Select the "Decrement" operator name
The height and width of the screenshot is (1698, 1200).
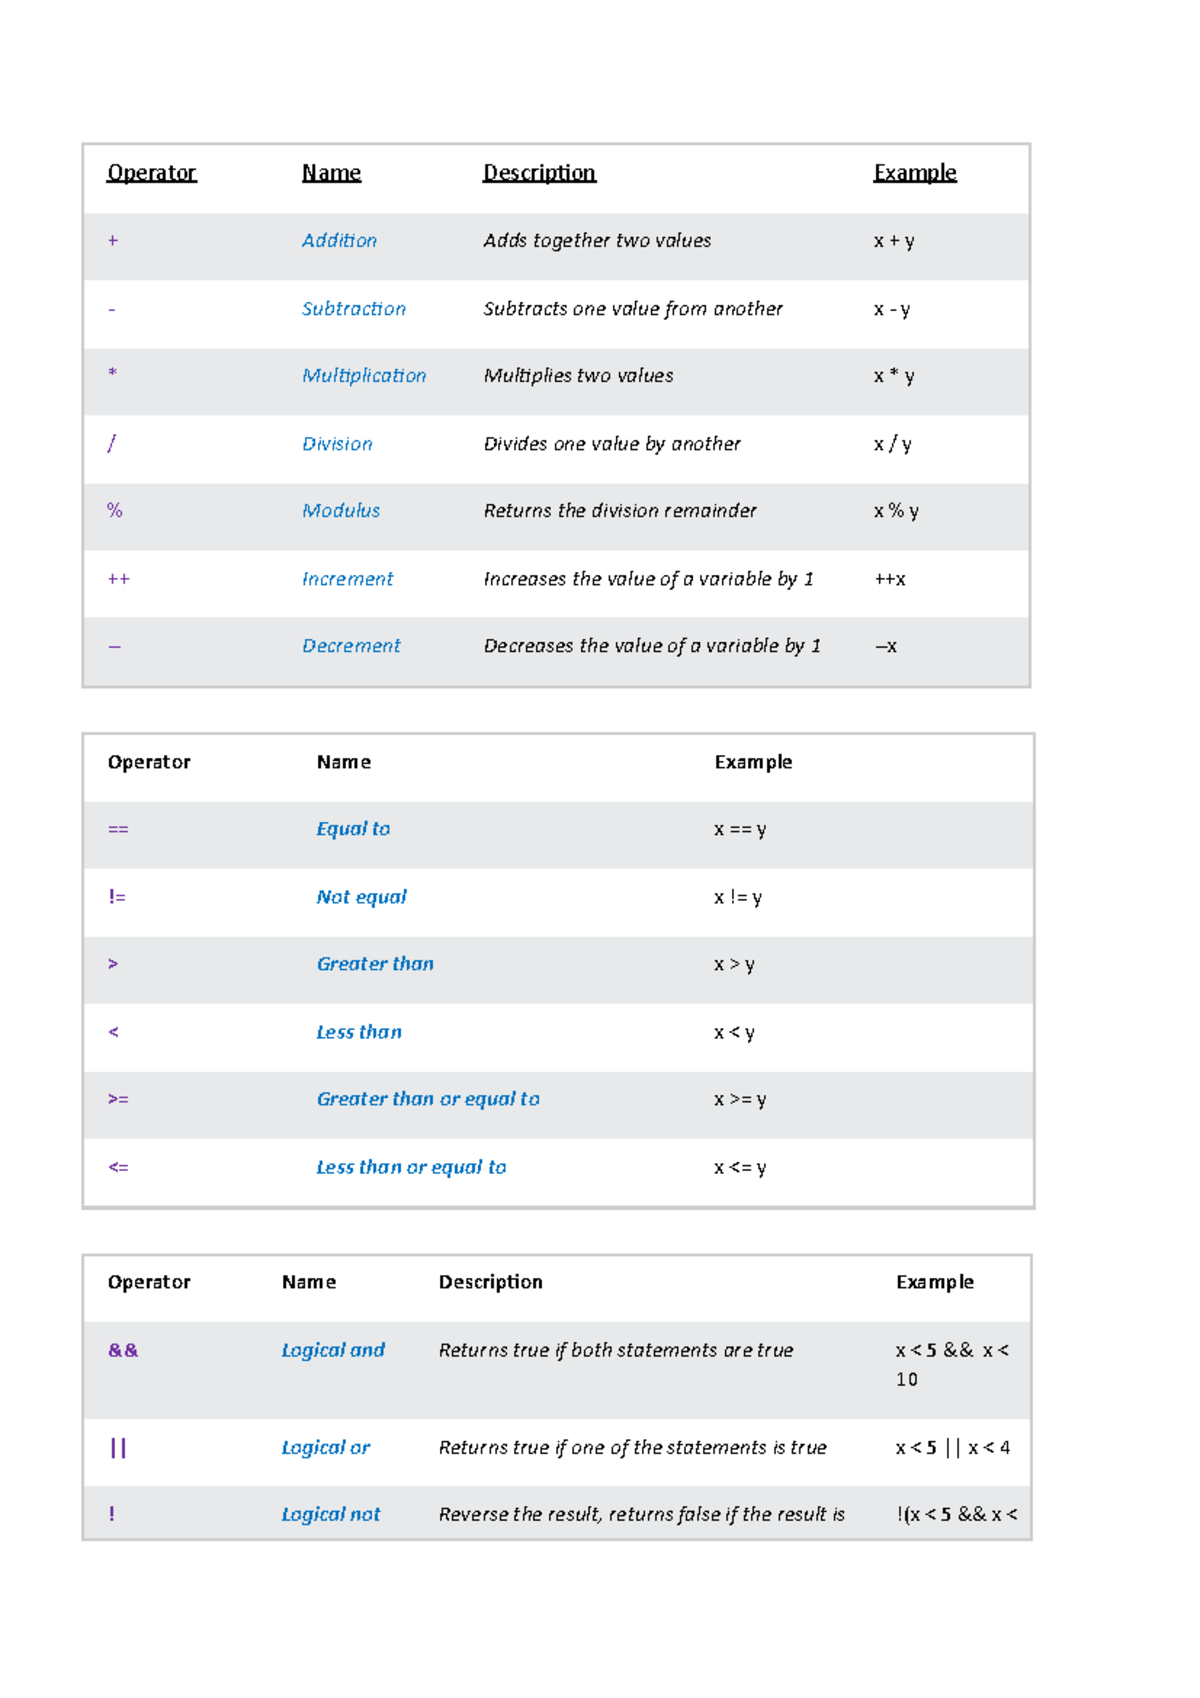click(x=351, y=646)
